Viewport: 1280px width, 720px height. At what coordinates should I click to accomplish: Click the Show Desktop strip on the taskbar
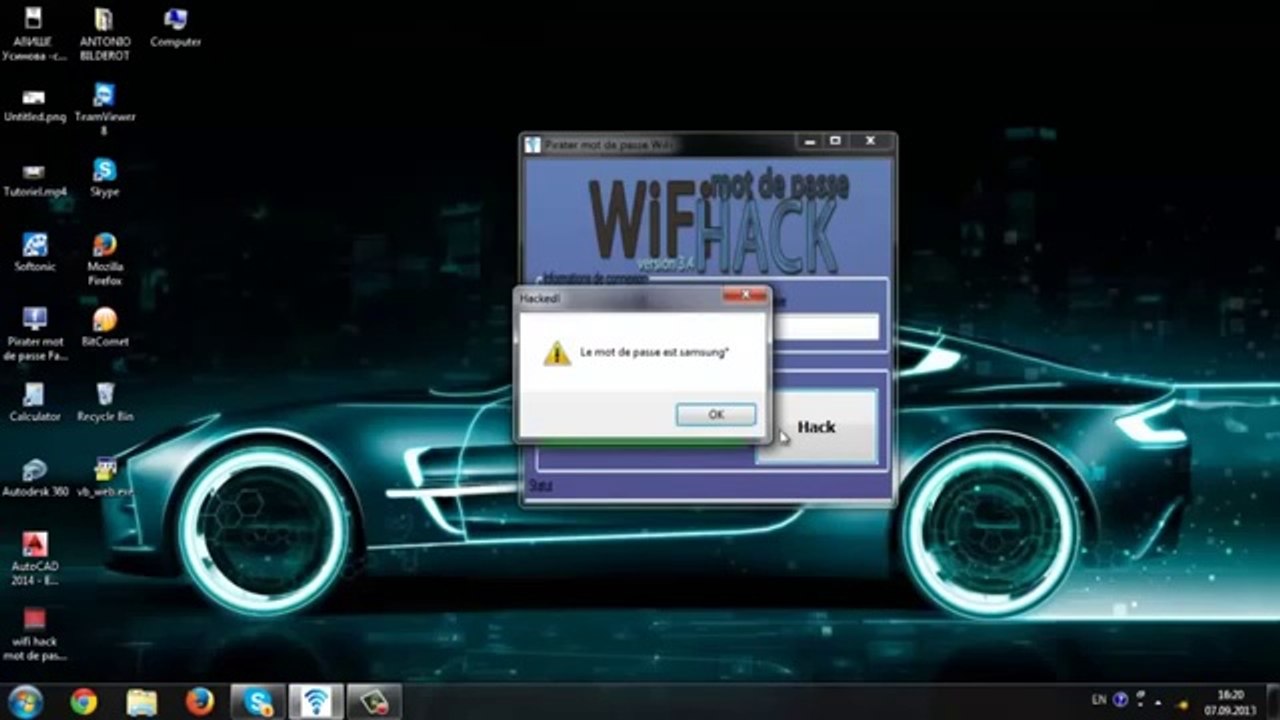[1272, 701]
